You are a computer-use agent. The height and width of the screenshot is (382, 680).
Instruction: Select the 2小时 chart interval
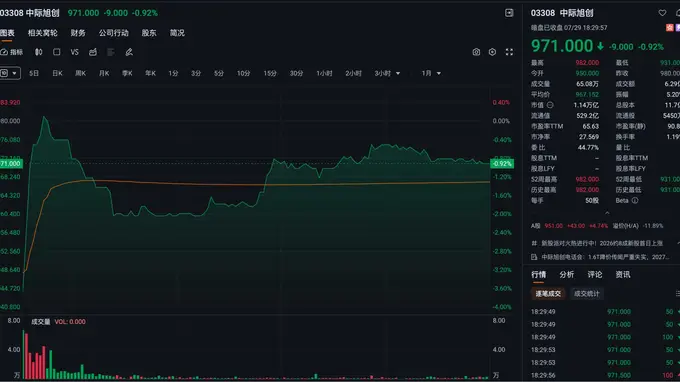(353, 73)
